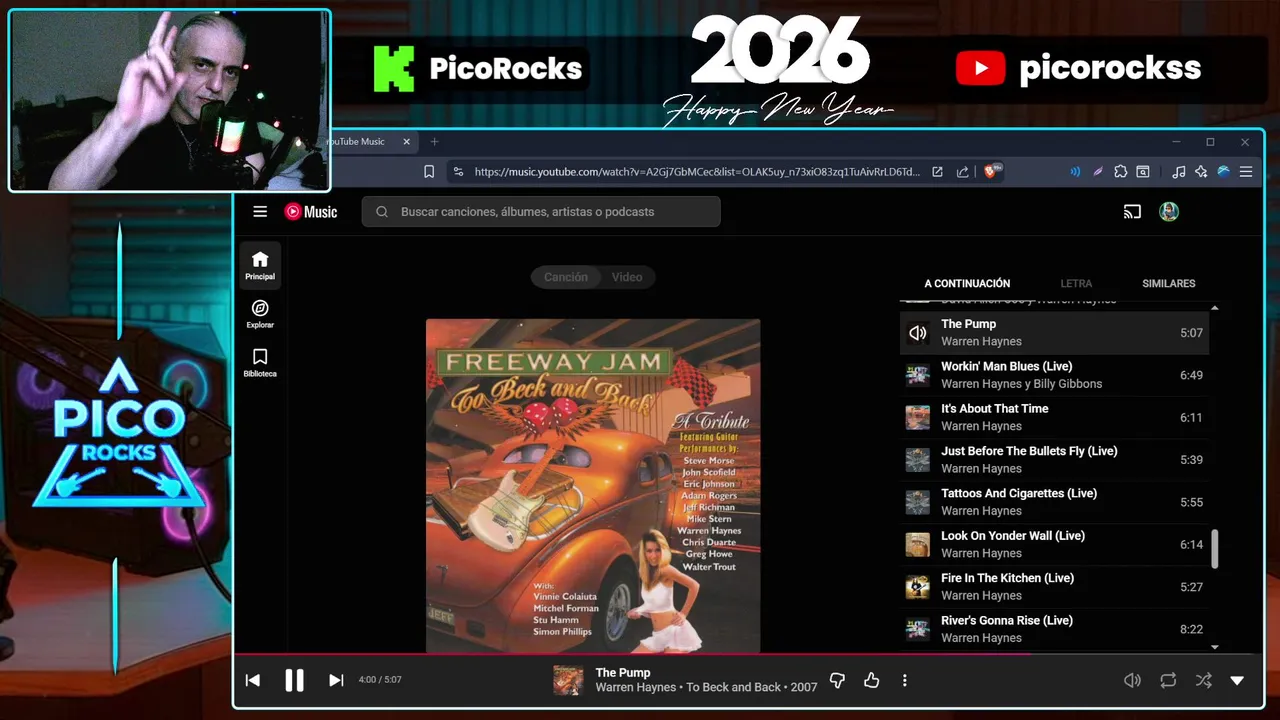This screenshot has height=720, width=1280.
Task: Play Look On Yonder Wall (Live)
Action: coord(1055,544)
